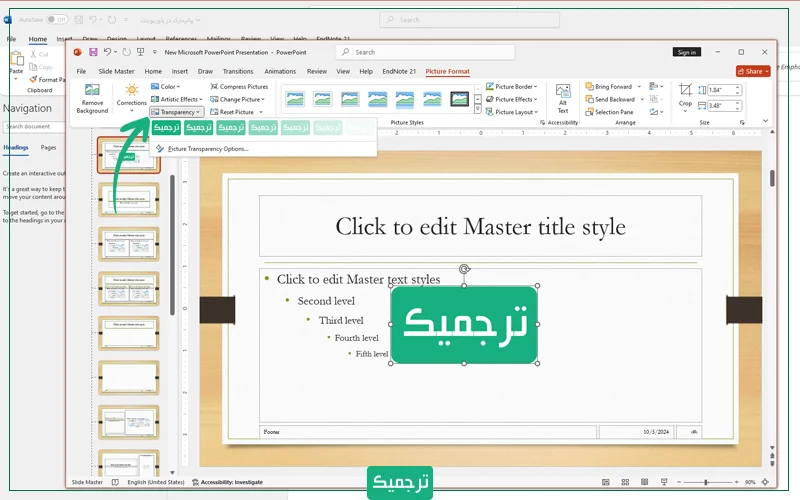Click the Share button
The image size is (800, 500).
[x=753, y=71]
